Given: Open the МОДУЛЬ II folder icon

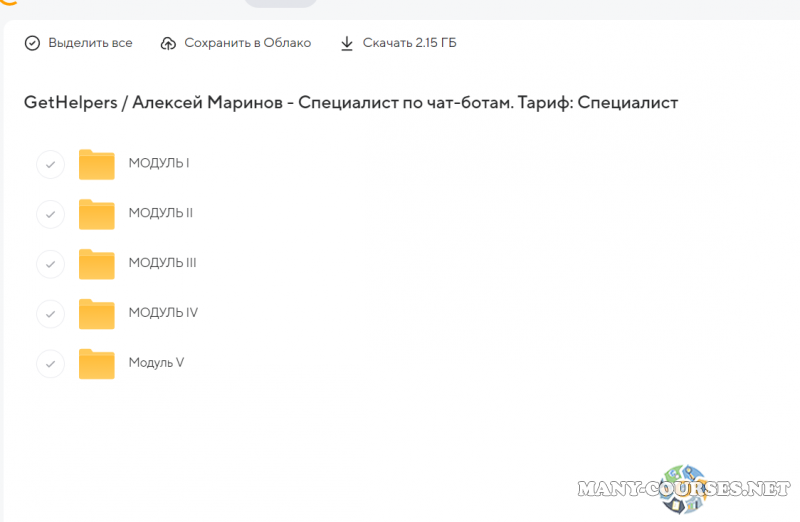Looking at the screenshot, I should [x=97, y=214].
